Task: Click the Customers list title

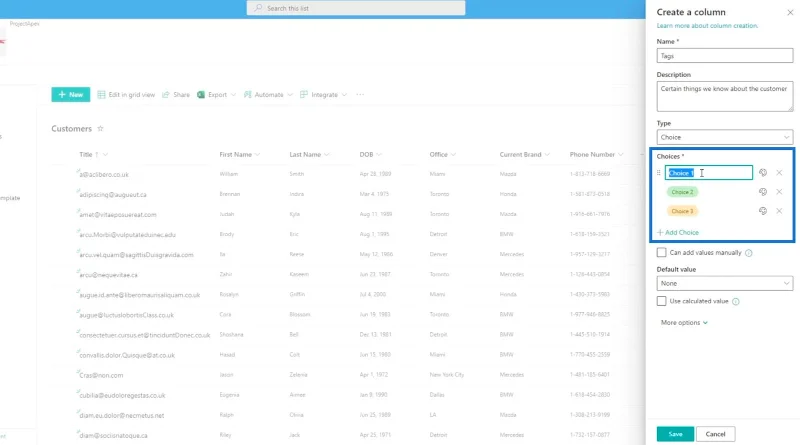Action: coord(71,129)
